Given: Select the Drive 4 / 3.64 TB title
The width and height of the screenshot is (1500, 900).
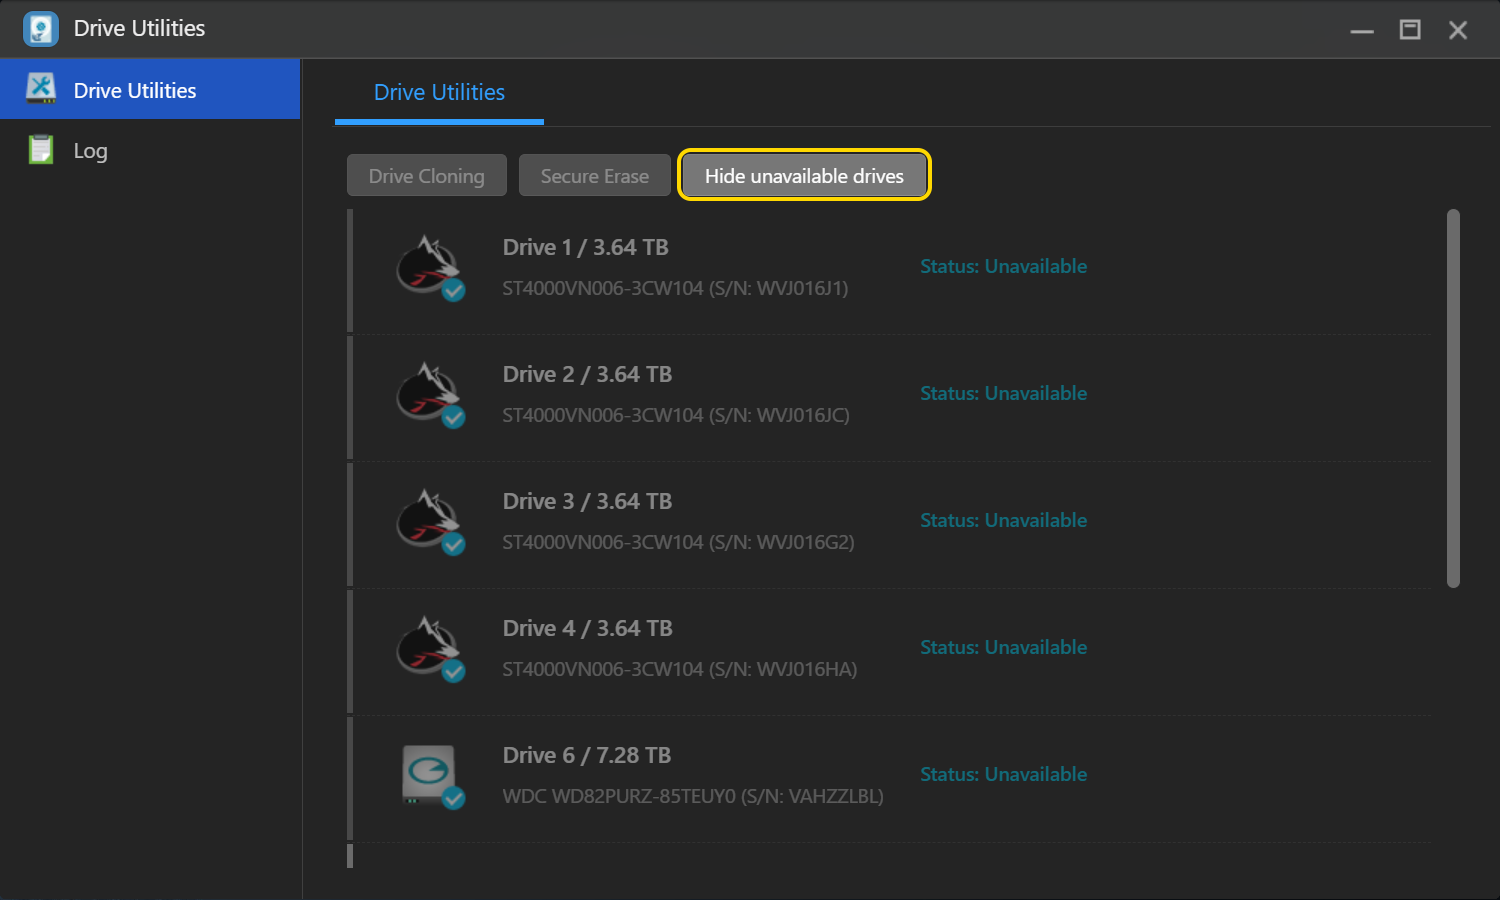Looking at the screenshot, I should click(588, 628).
